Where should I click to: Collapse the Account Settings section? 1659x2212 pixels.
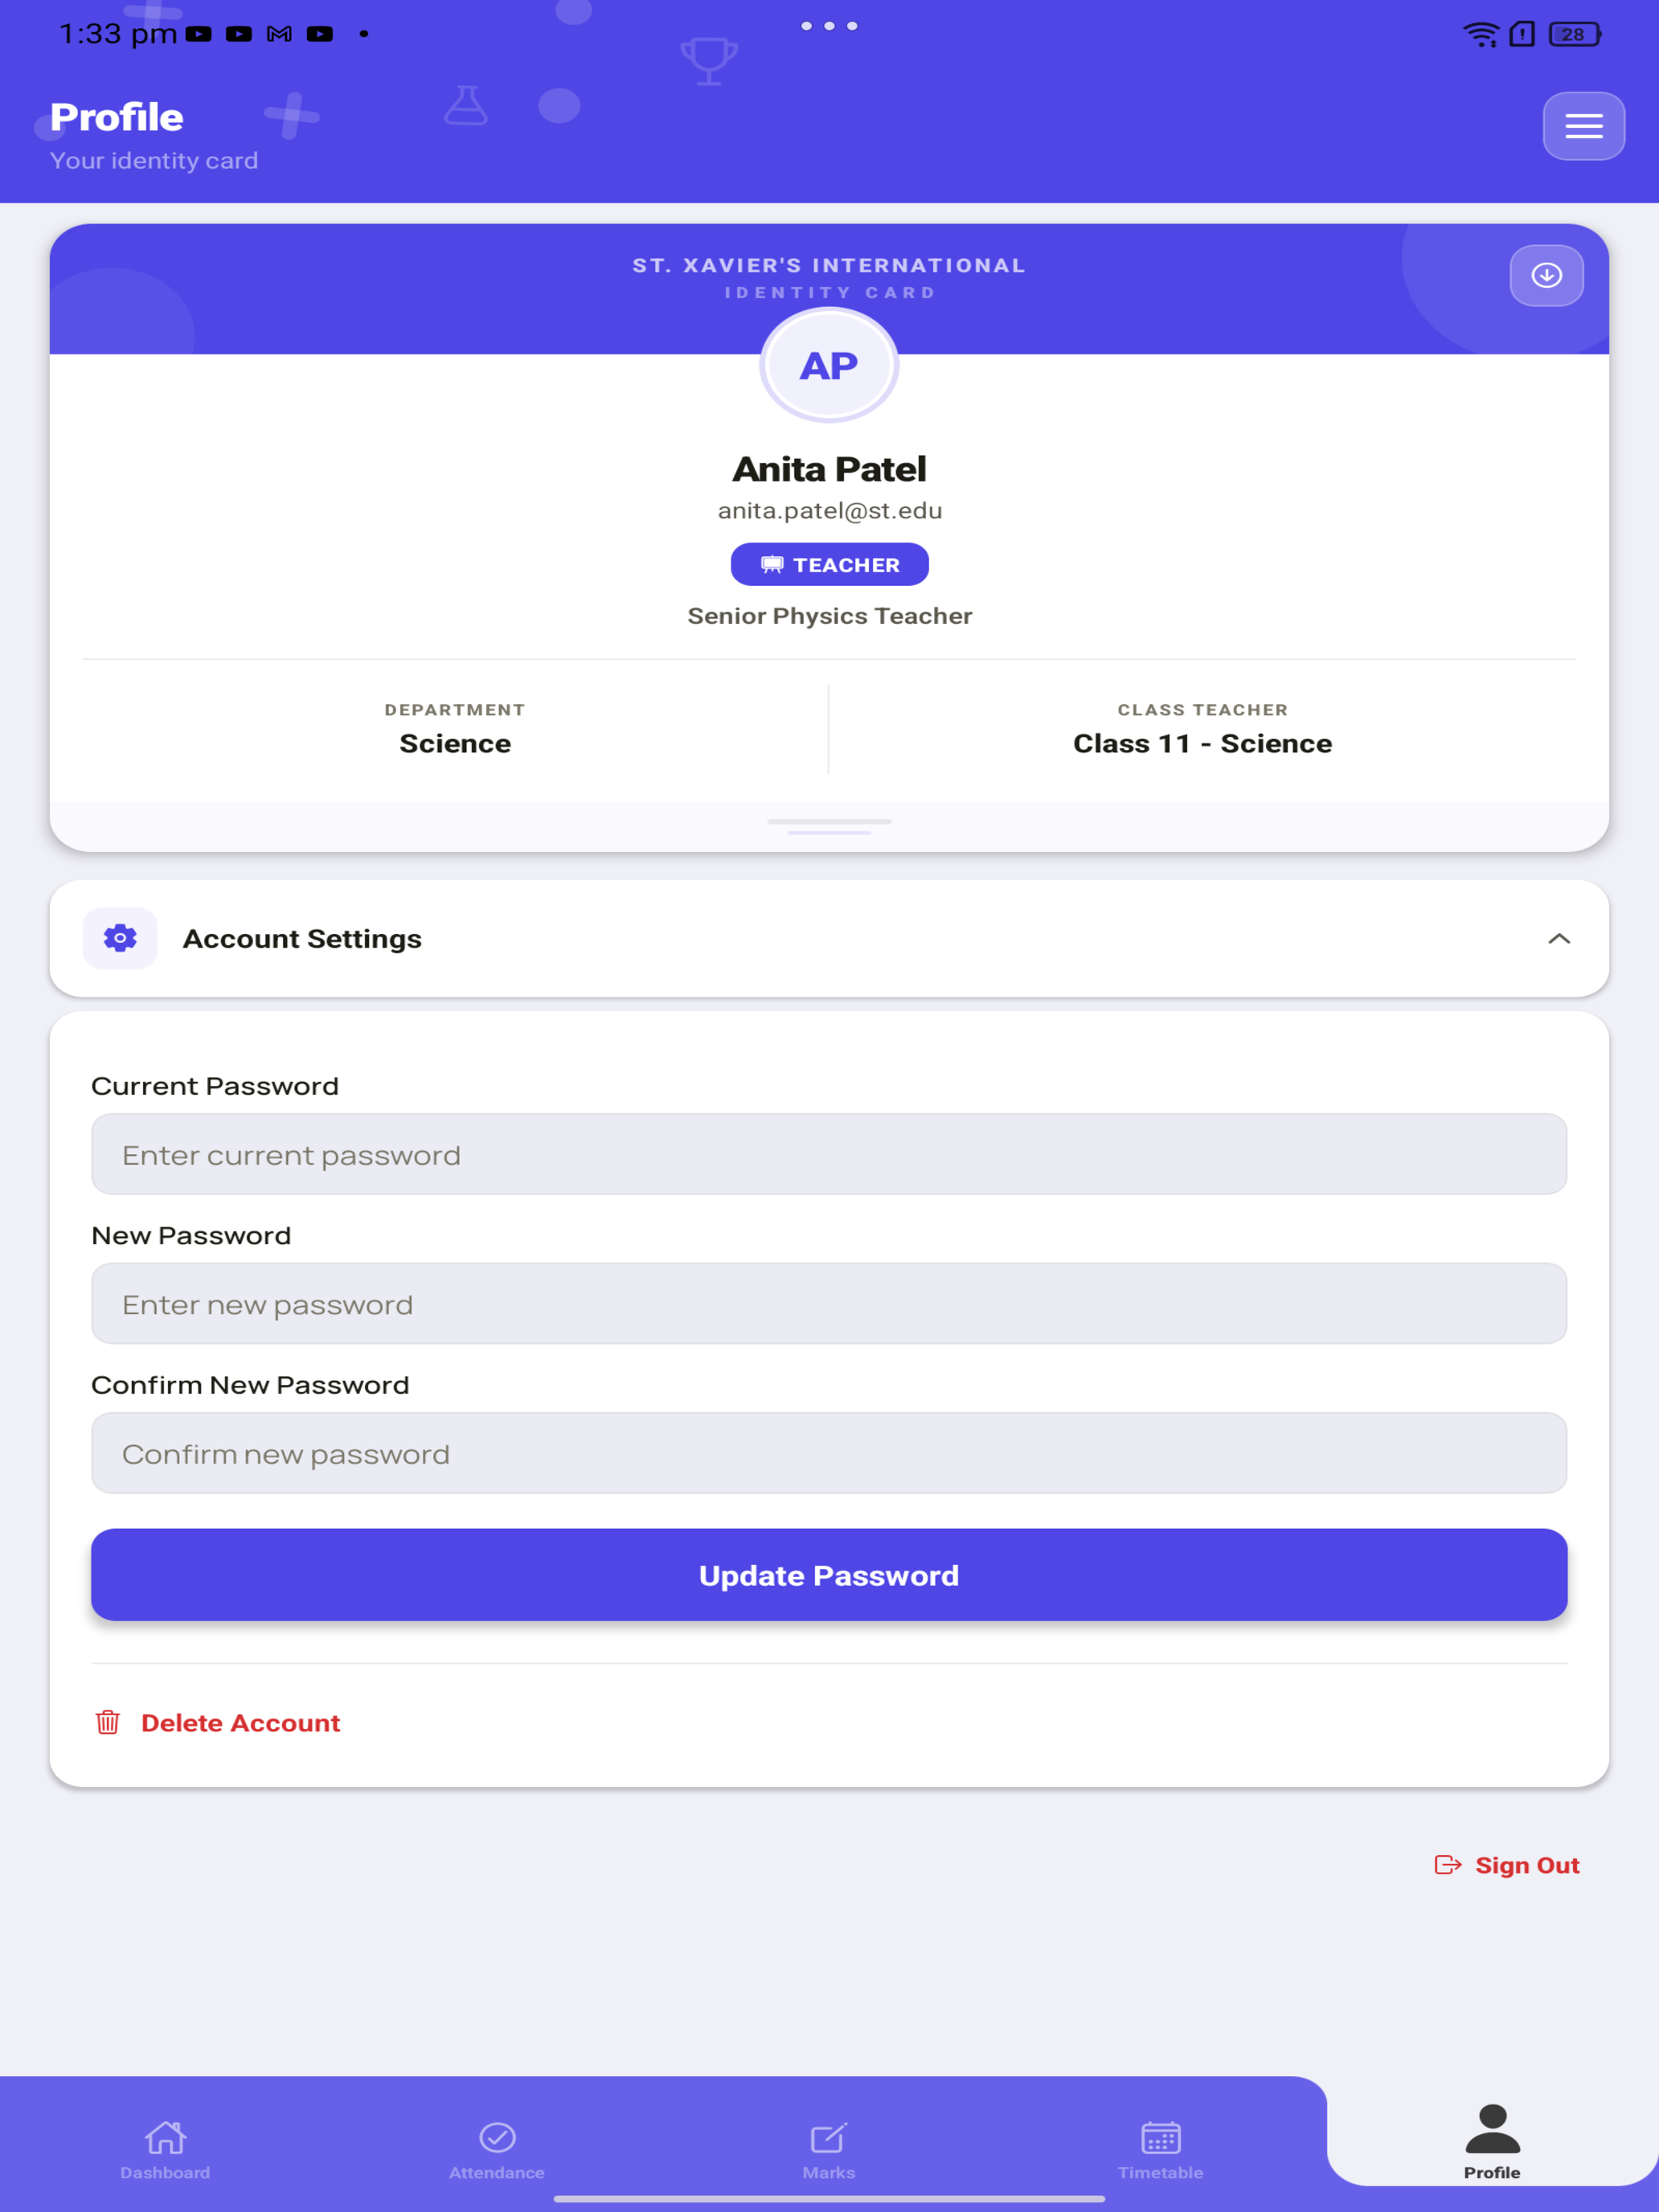pos(1559,938)
